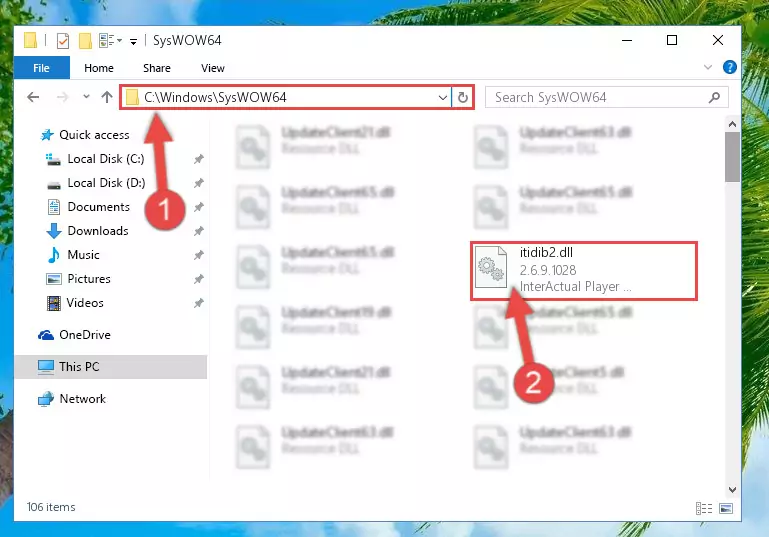Click the pin icon next to Downloads
769x537 pixels.
pos(199,231)
